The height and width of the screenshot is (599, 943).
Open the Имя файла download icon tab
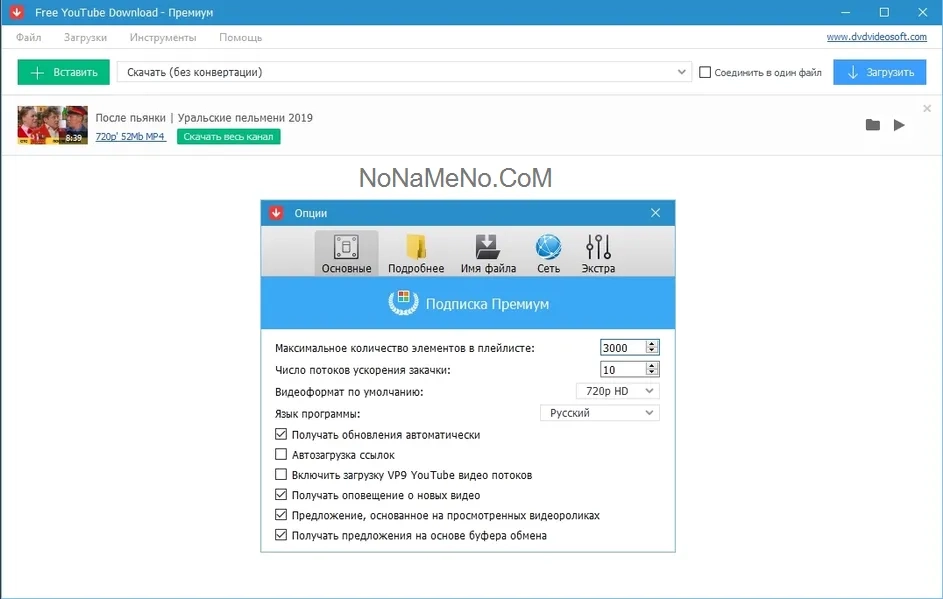tap(488, 253)
